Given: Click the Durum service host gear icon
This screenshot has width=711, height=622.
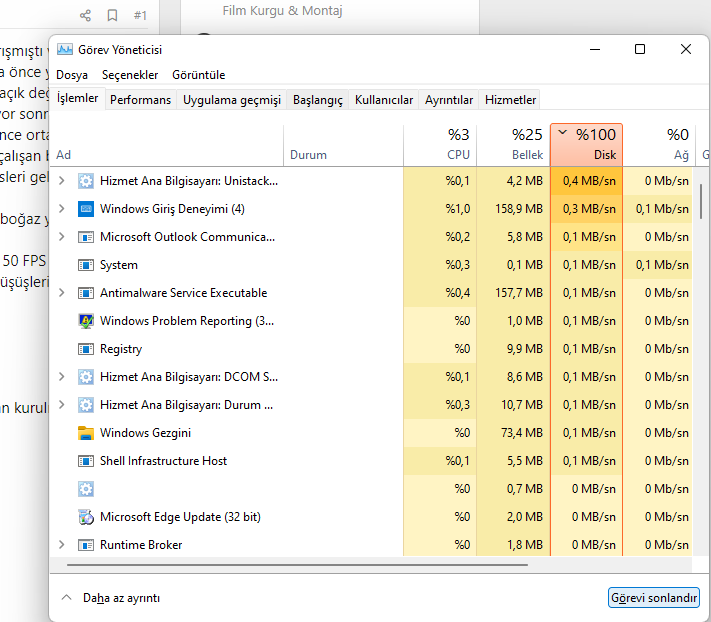Looking at the screenshot, I should [86, 405].
